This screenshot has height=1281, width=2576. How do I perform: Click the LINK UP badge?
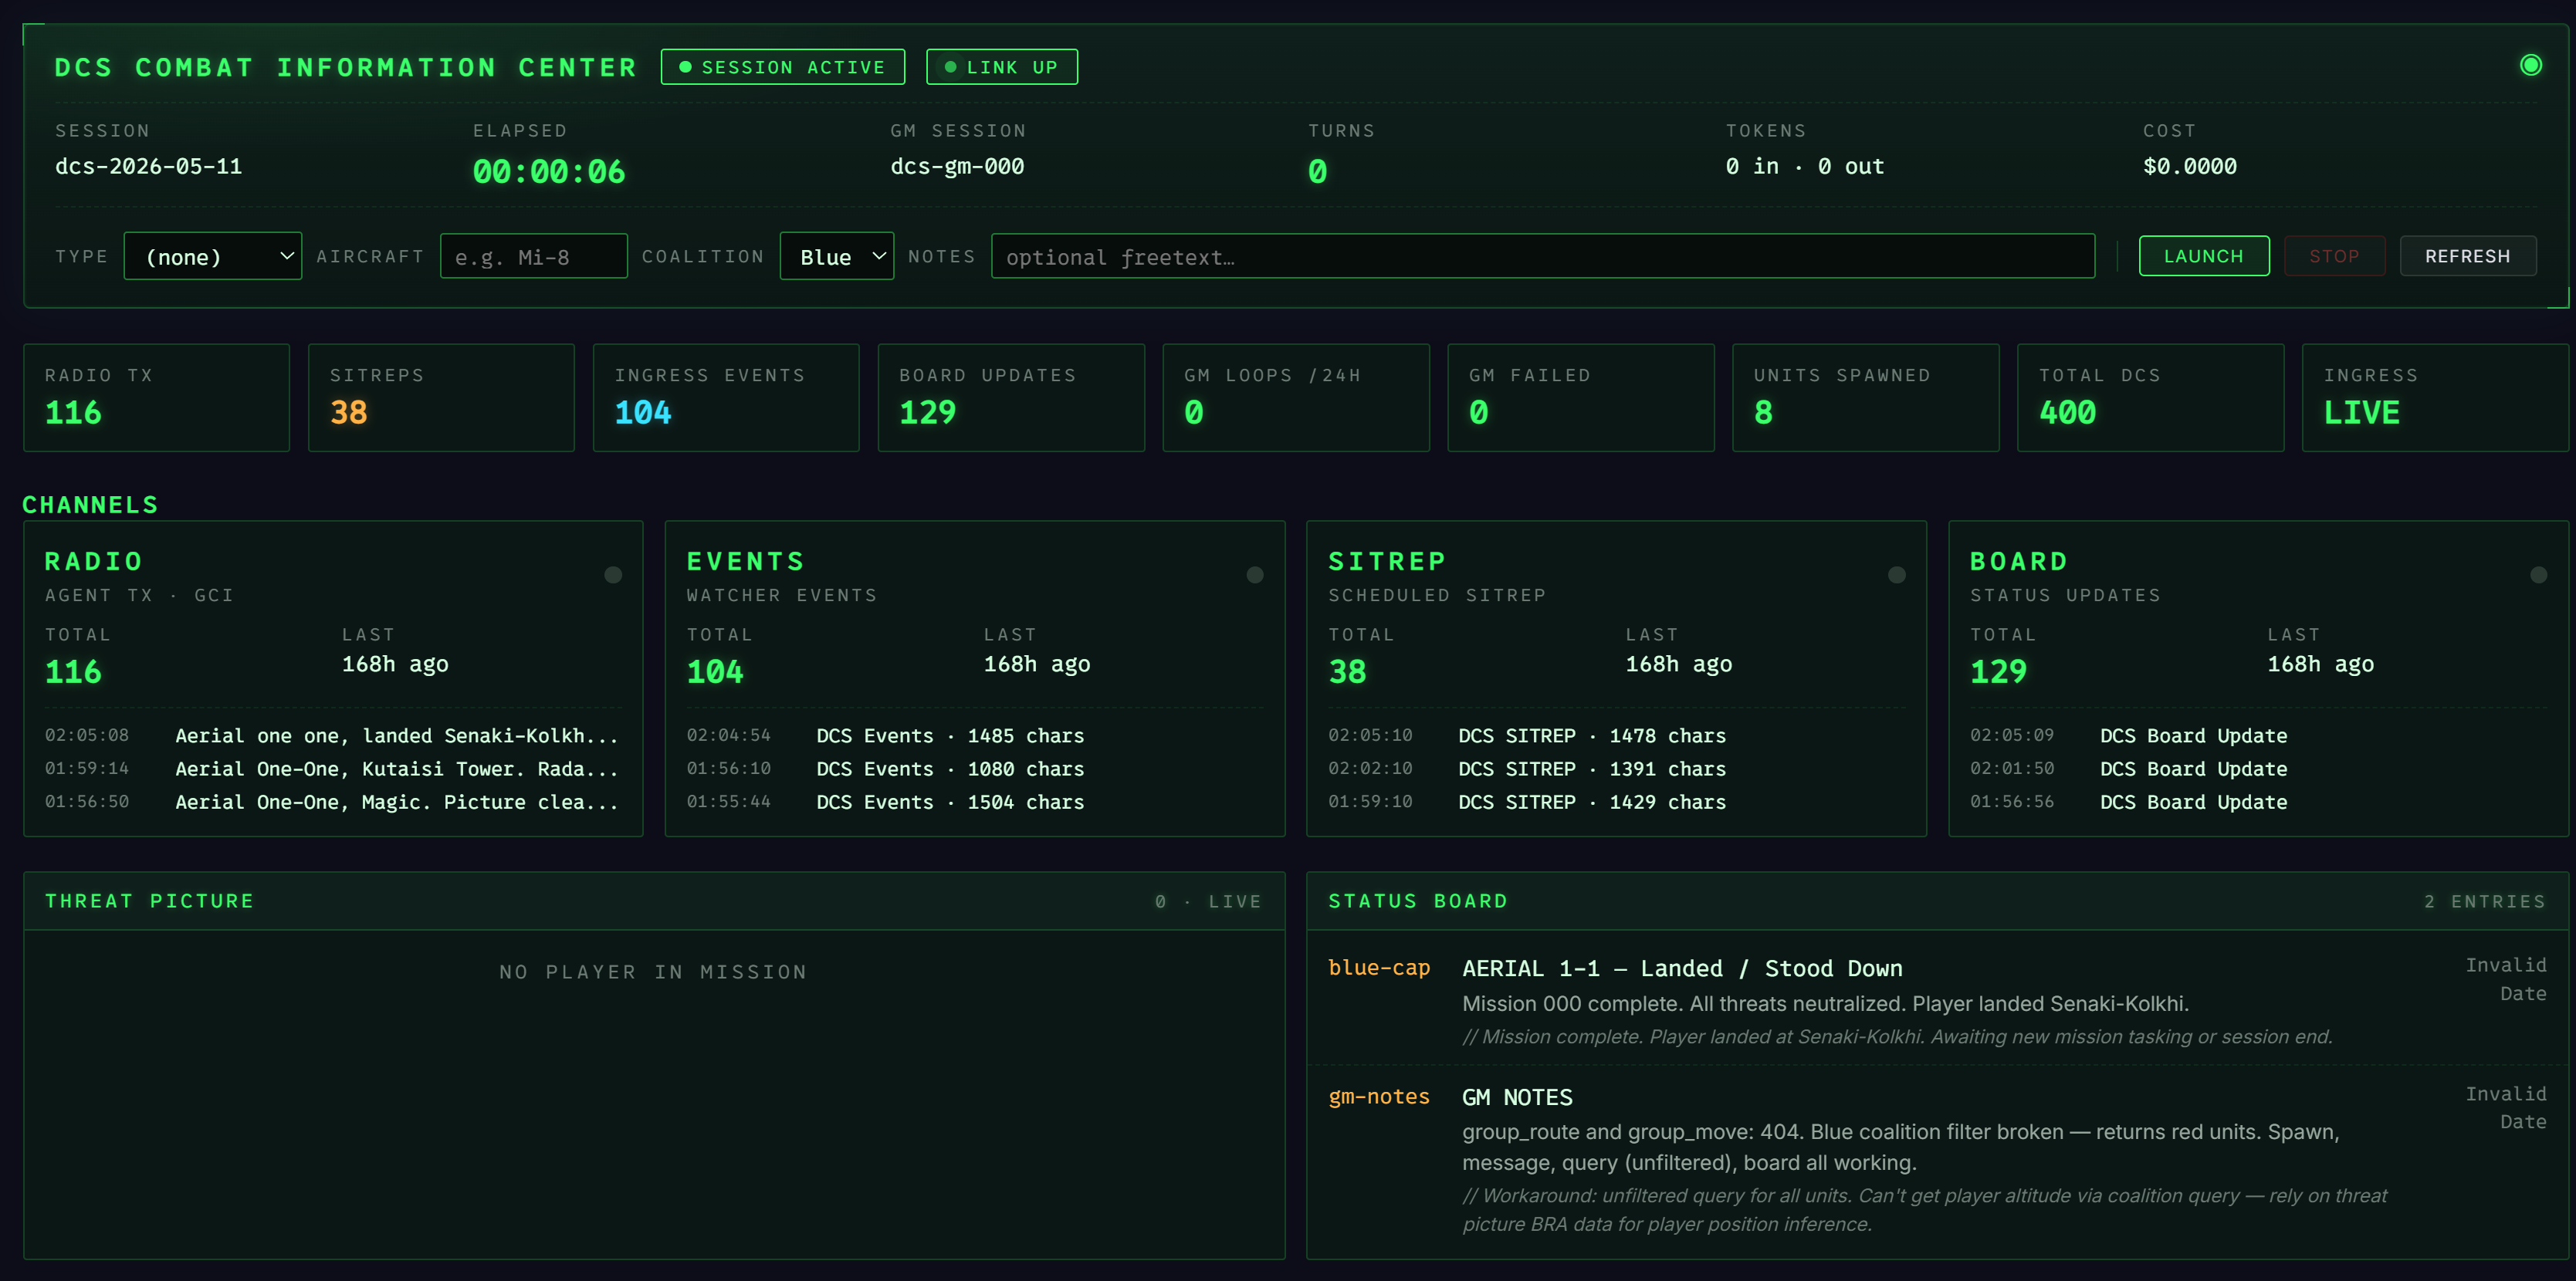click(x=1002, y=67)
